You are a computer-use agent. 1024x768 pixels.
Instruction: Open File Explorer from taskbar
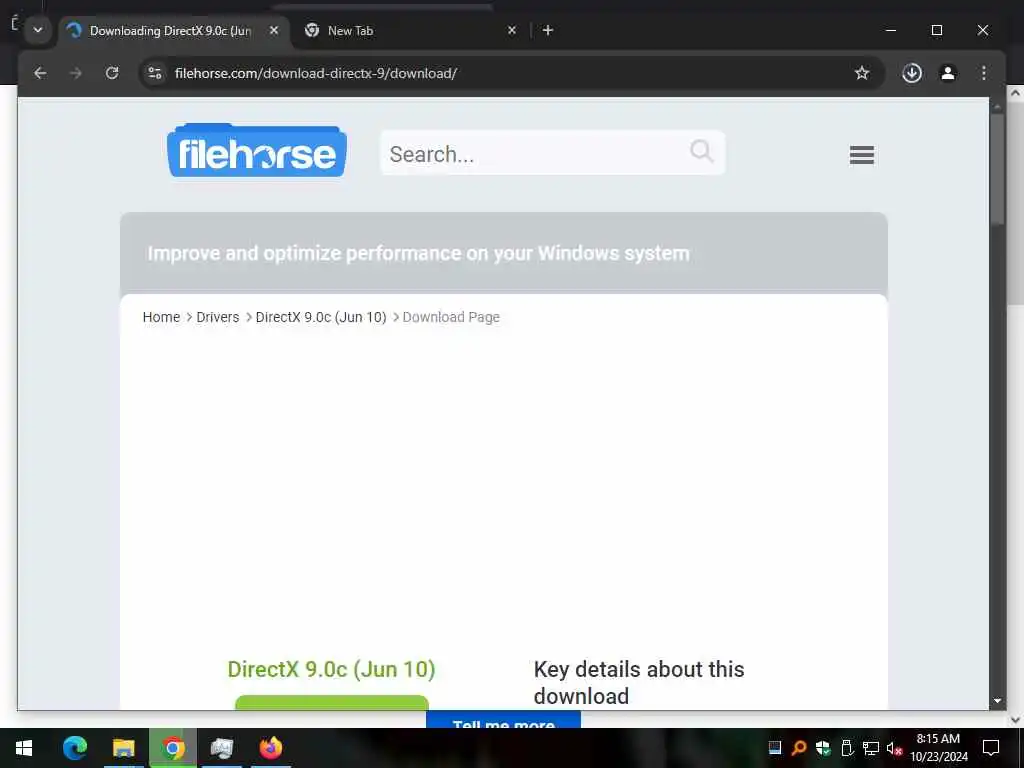tap(123, 748)
